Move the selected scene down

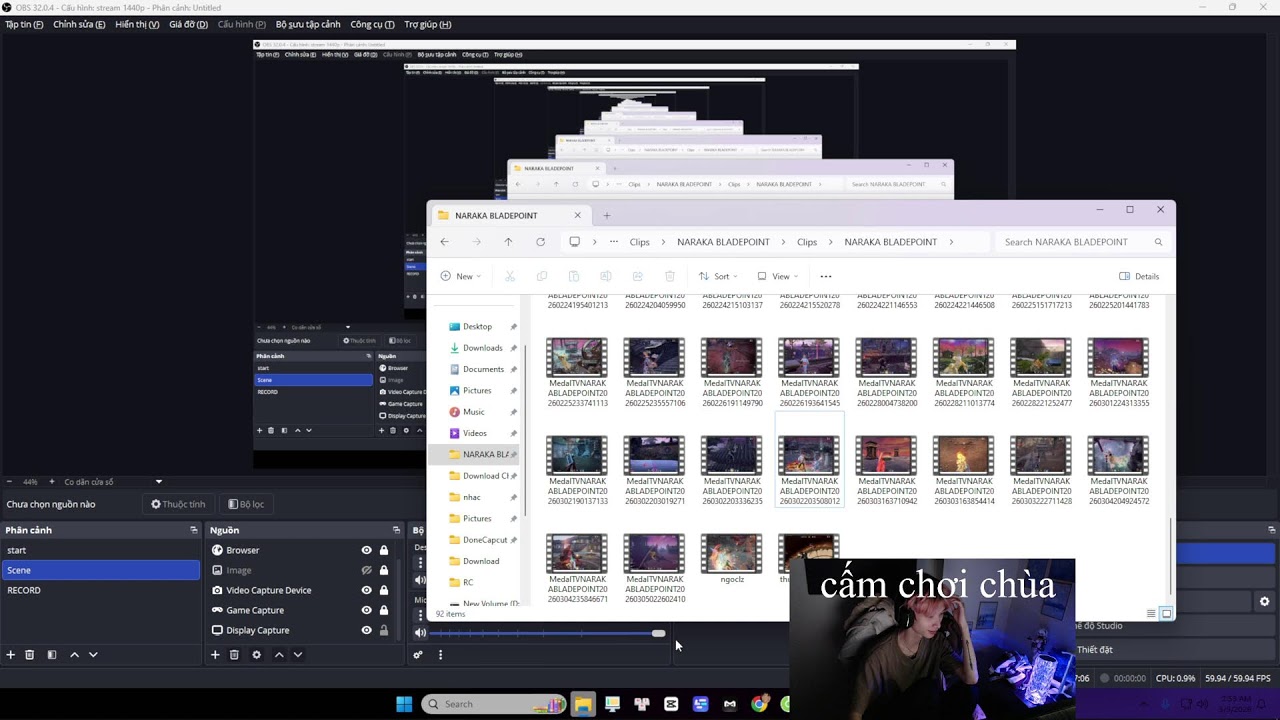93,655
